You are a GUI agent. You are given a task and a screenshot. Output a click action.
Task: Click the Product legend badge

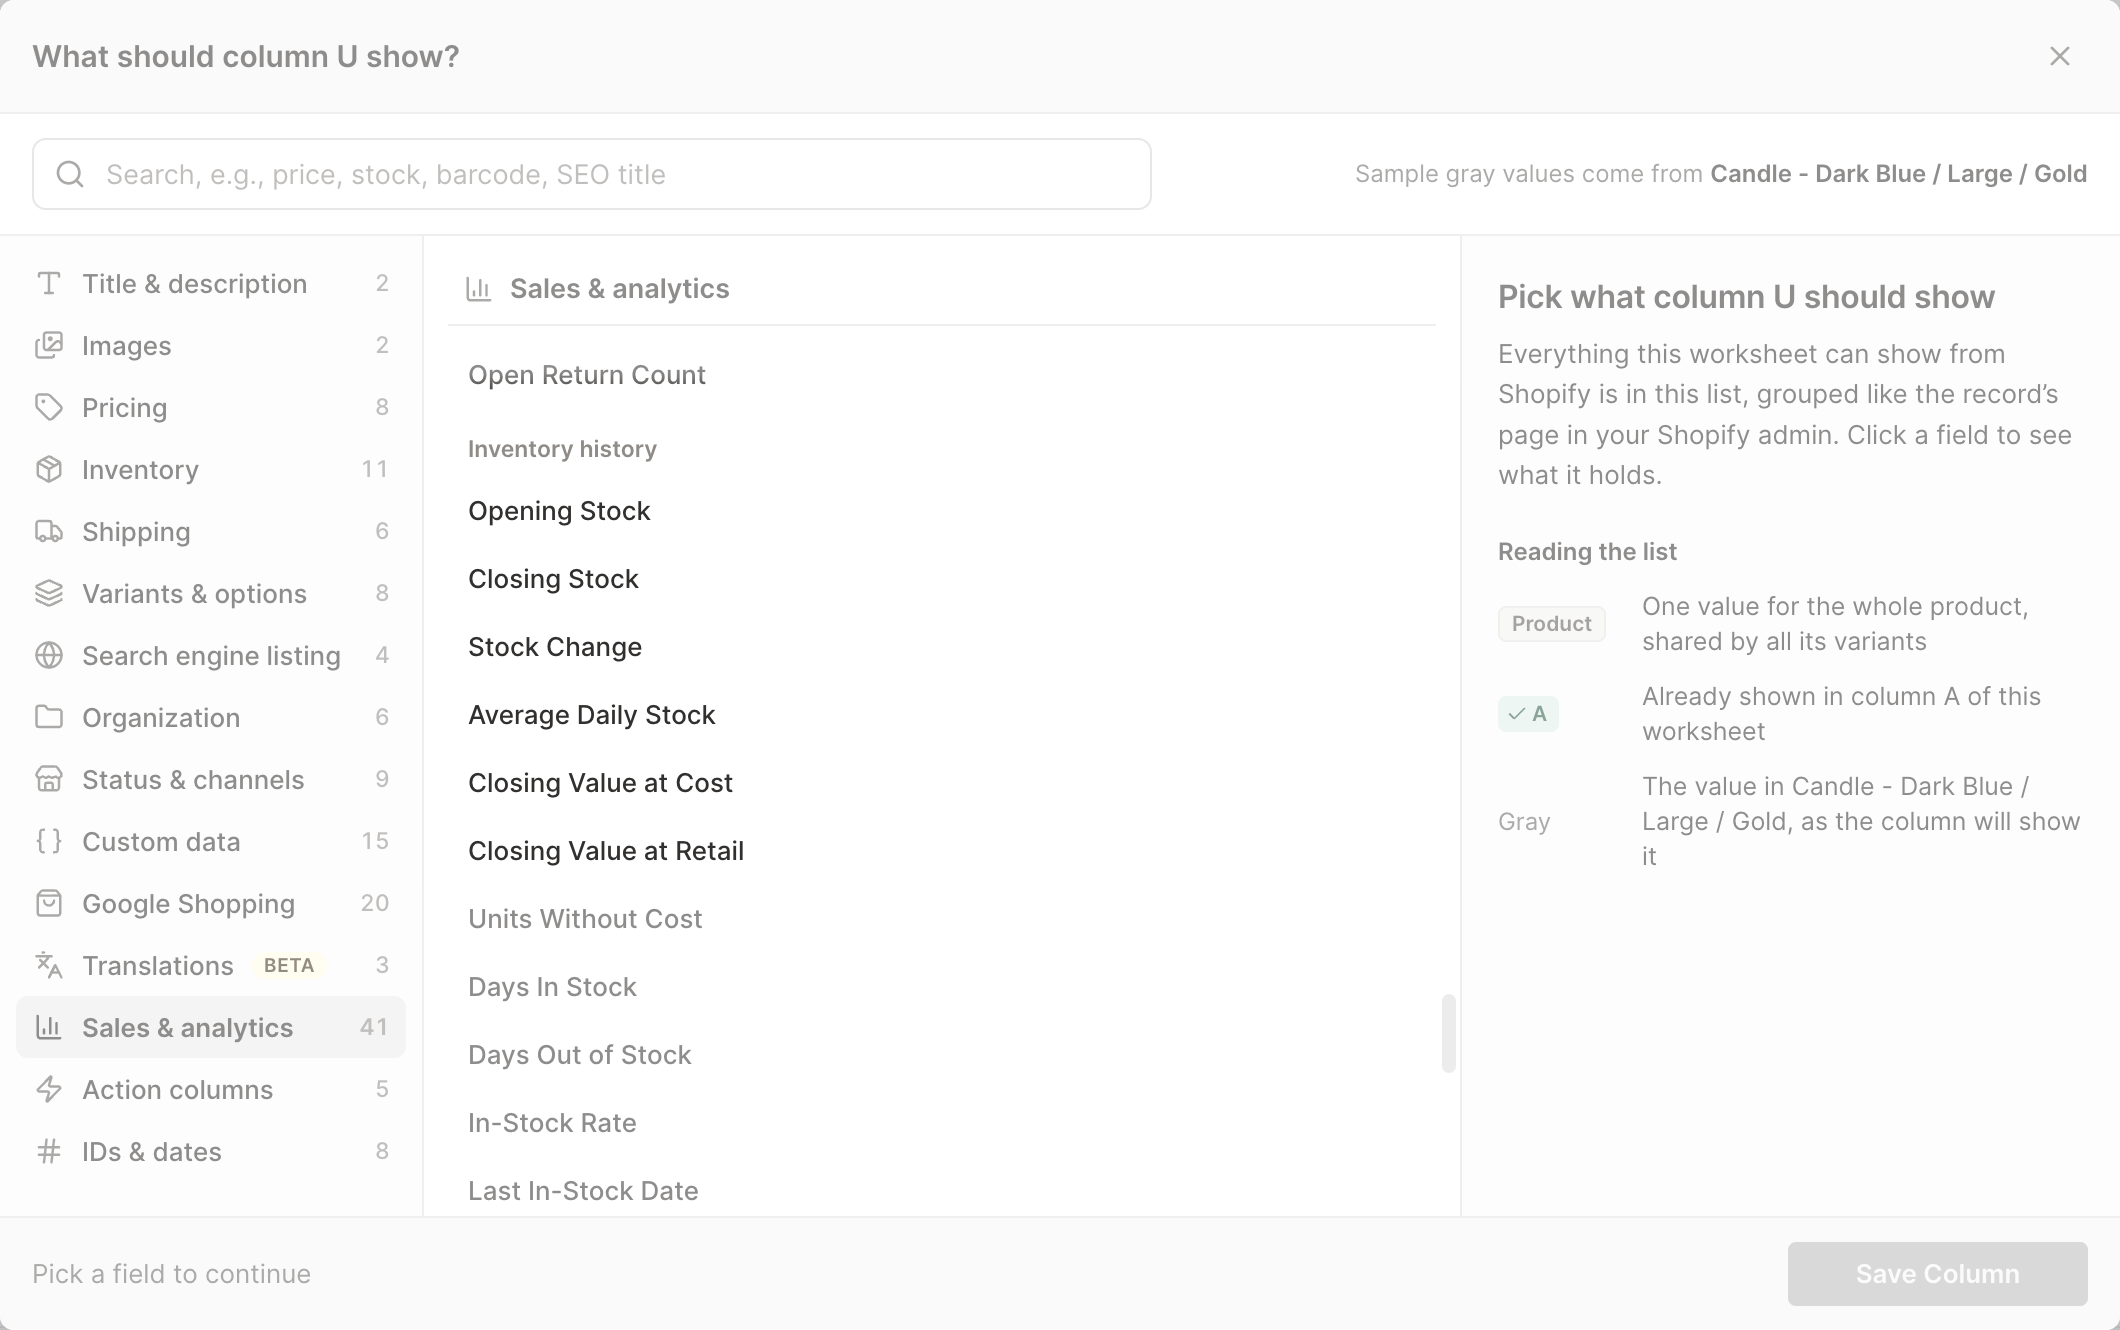(x=1551, y=624)
